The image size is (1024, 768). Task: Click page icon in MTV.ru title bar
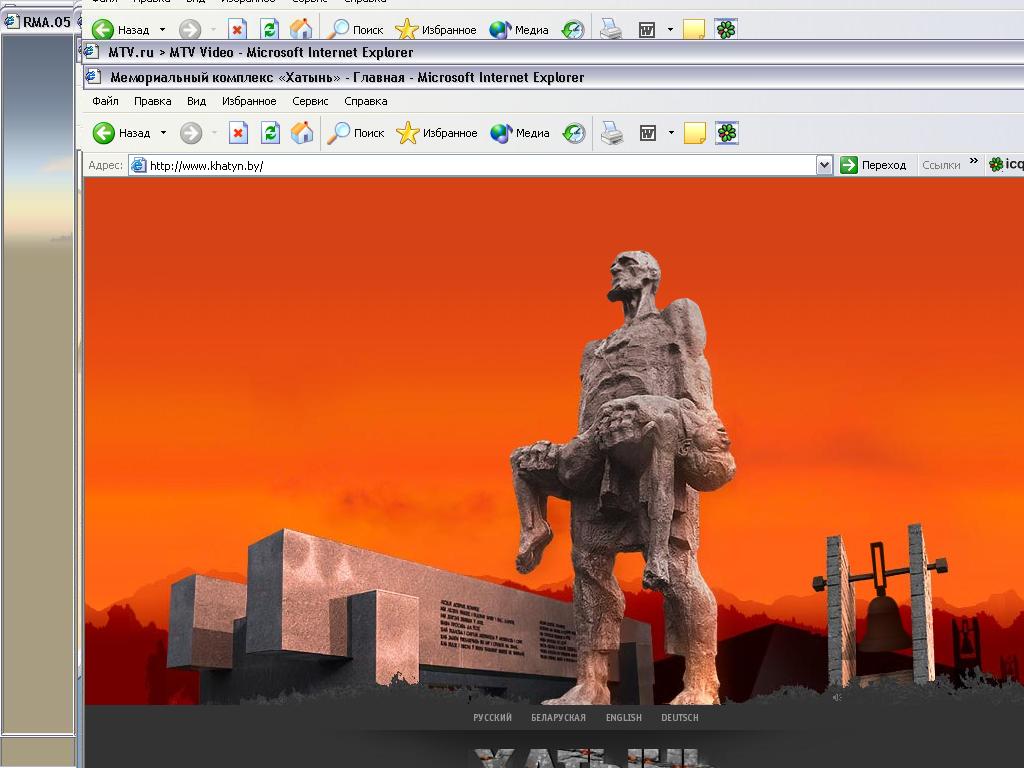click(92, 51)
